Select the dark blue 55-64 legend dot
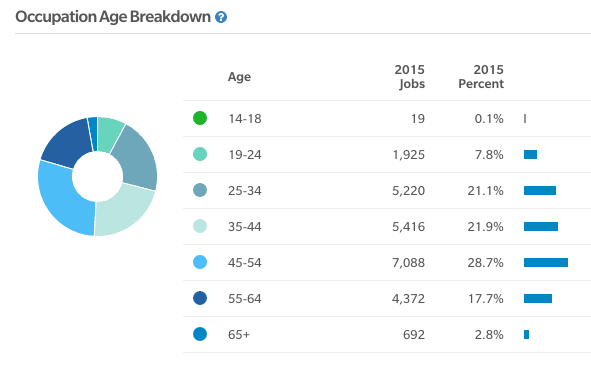This screenshot has width=591, height=379. [x=200, y=298]
